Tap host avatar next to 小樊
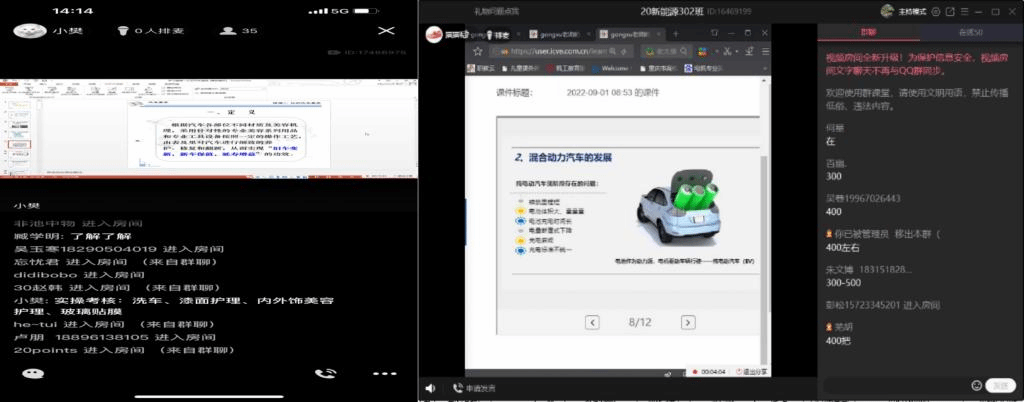1024x402 pixels. (29, 31)
